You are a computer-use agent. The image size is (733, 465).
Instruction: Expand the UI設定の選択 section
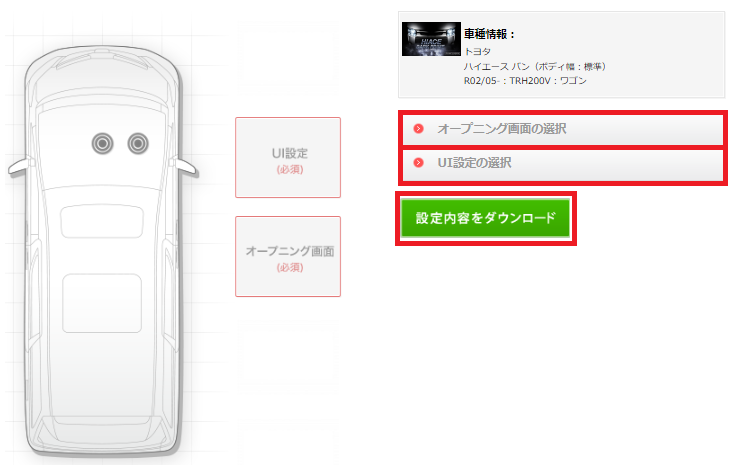tap(562, 163)
